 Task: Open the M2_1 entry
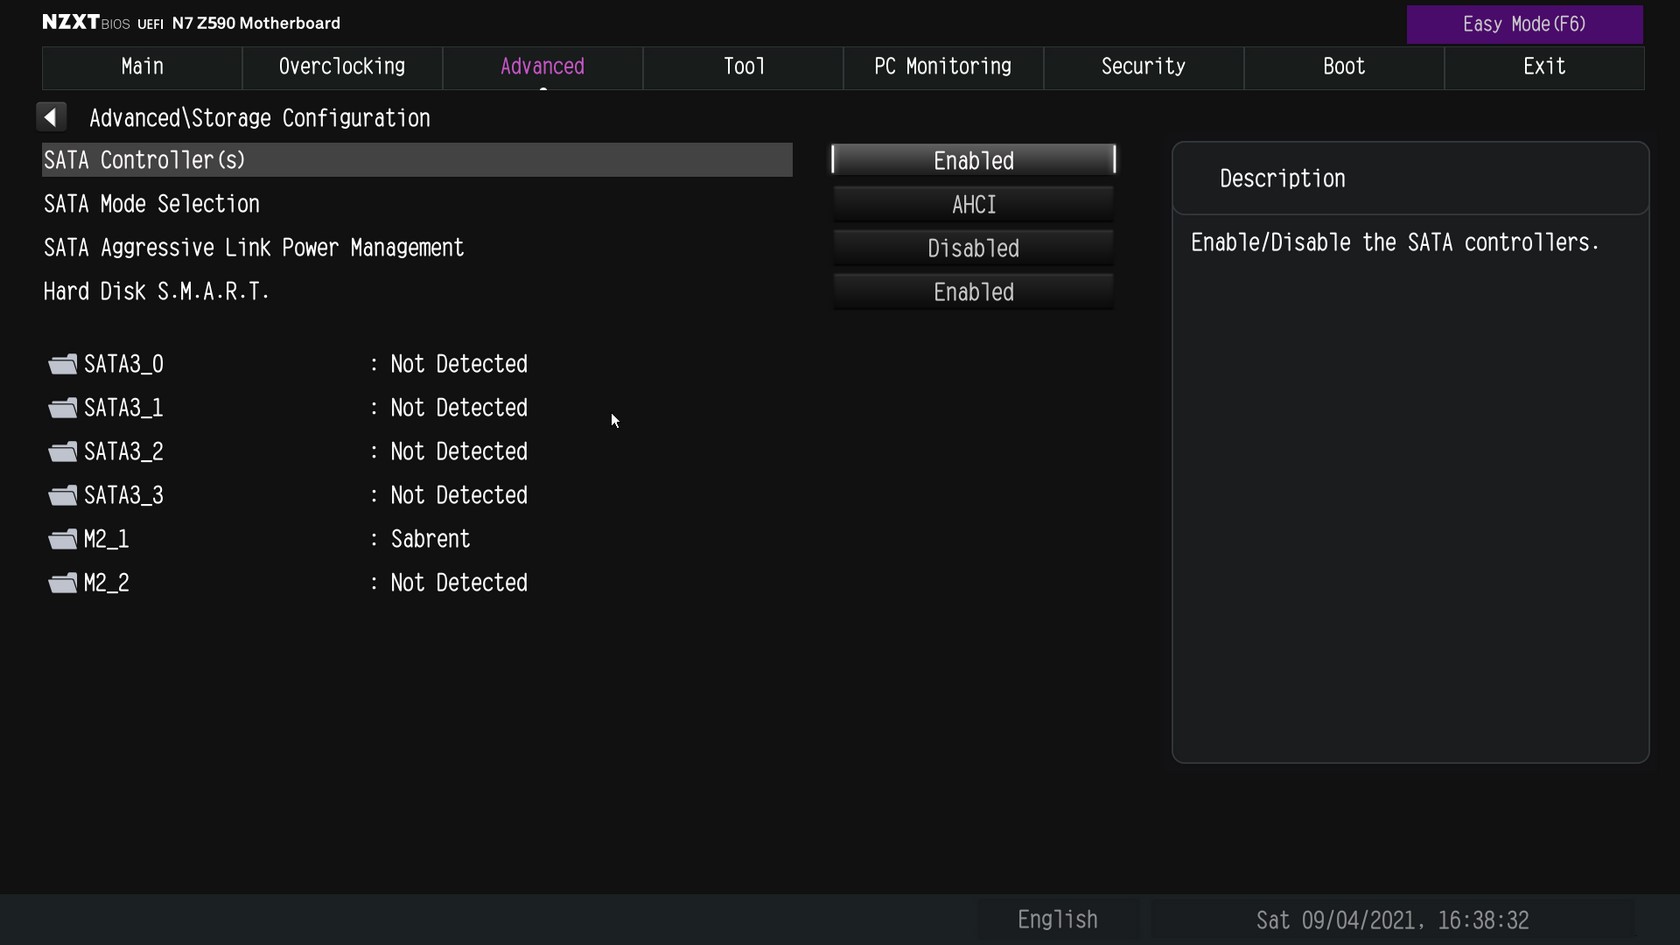(106, 539)
